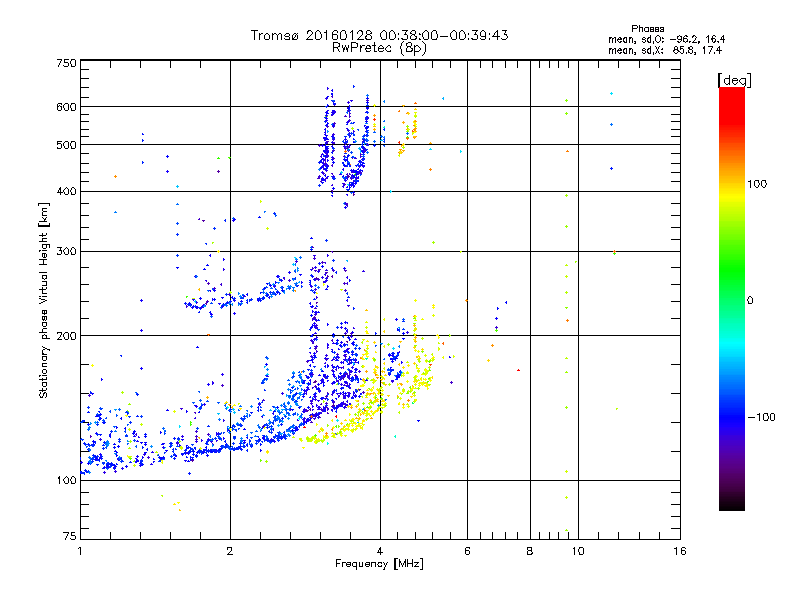Click the plot title 'Tromsø 20160128 00:38:00-00:39:43'
Screen dimensions: 800x600
point(379,35)
